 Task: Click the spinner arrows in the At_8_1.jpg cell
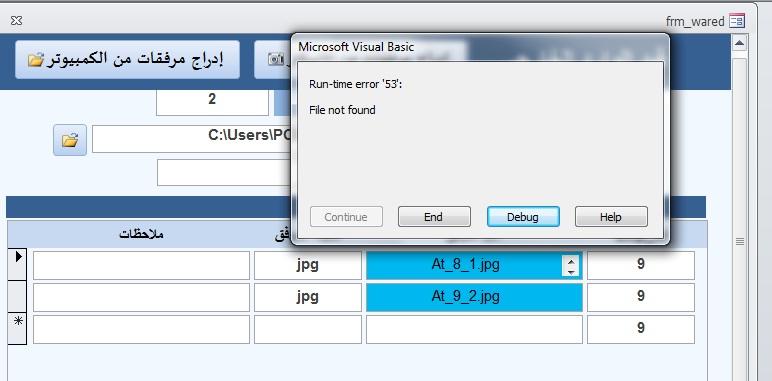pos(571,266)
